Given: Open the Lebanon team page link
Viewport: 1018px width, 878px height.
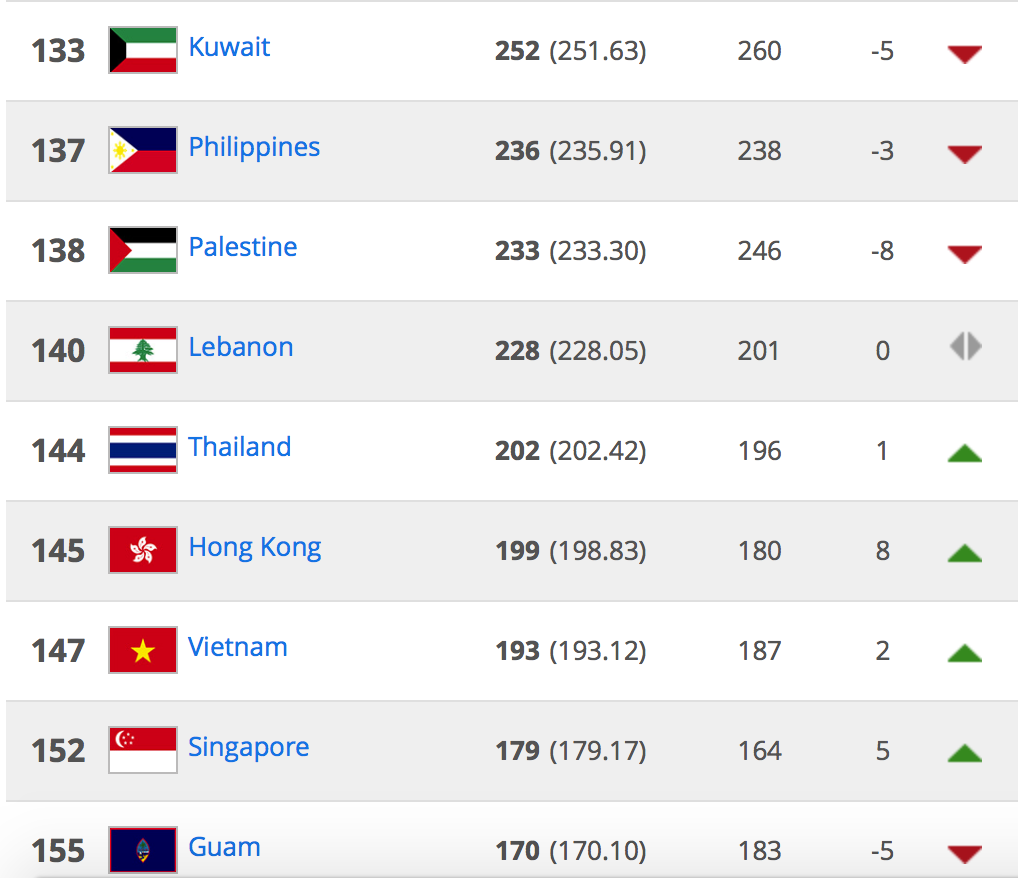Looking at the screenshot, I should (241, 347).
